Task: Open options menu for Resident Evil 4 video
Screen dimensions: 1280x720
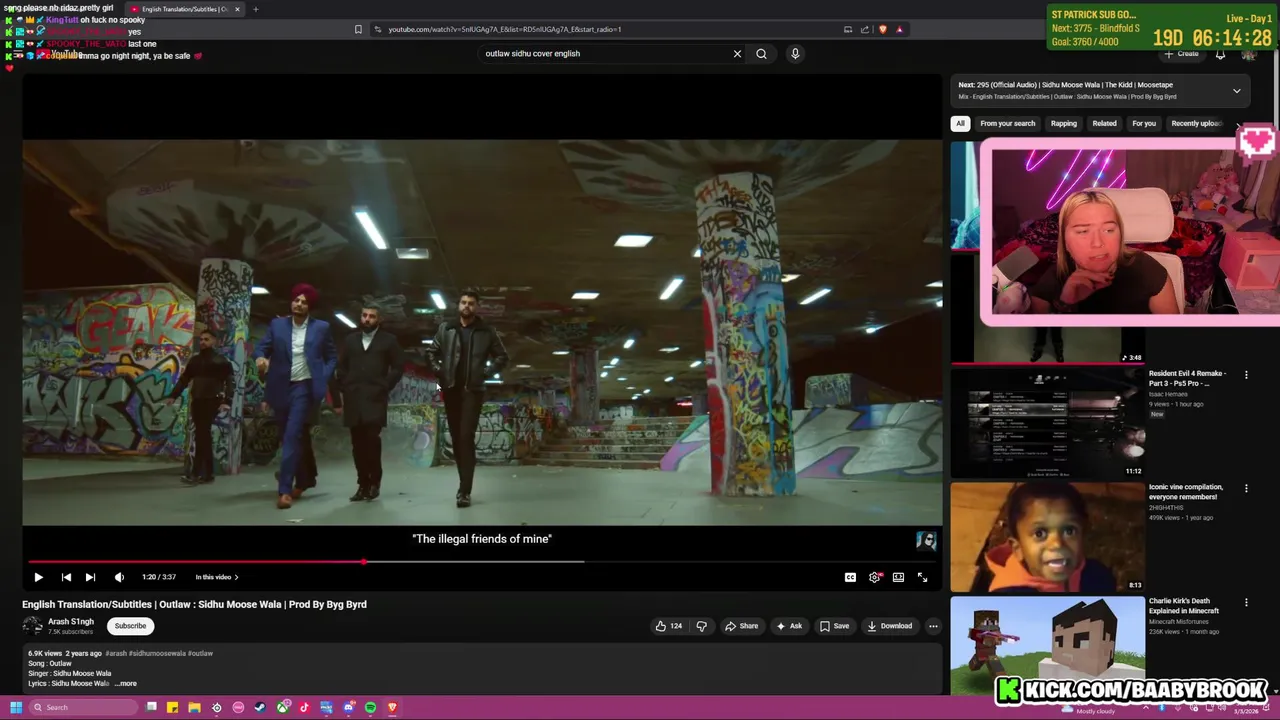Action: [1246, 375]
